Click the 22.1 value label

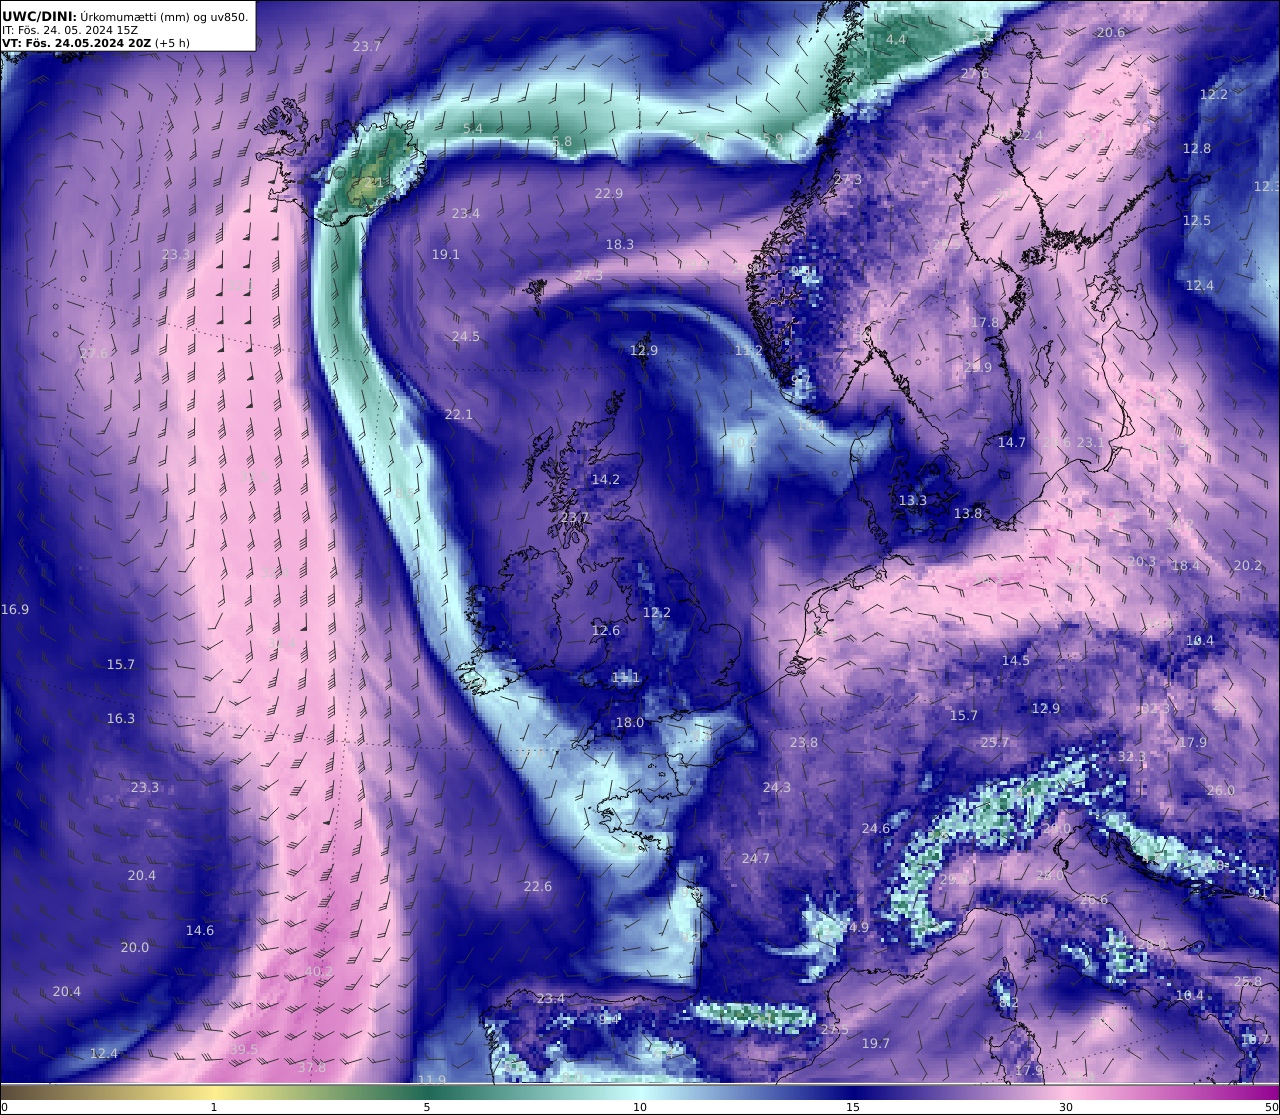(458, 415)
